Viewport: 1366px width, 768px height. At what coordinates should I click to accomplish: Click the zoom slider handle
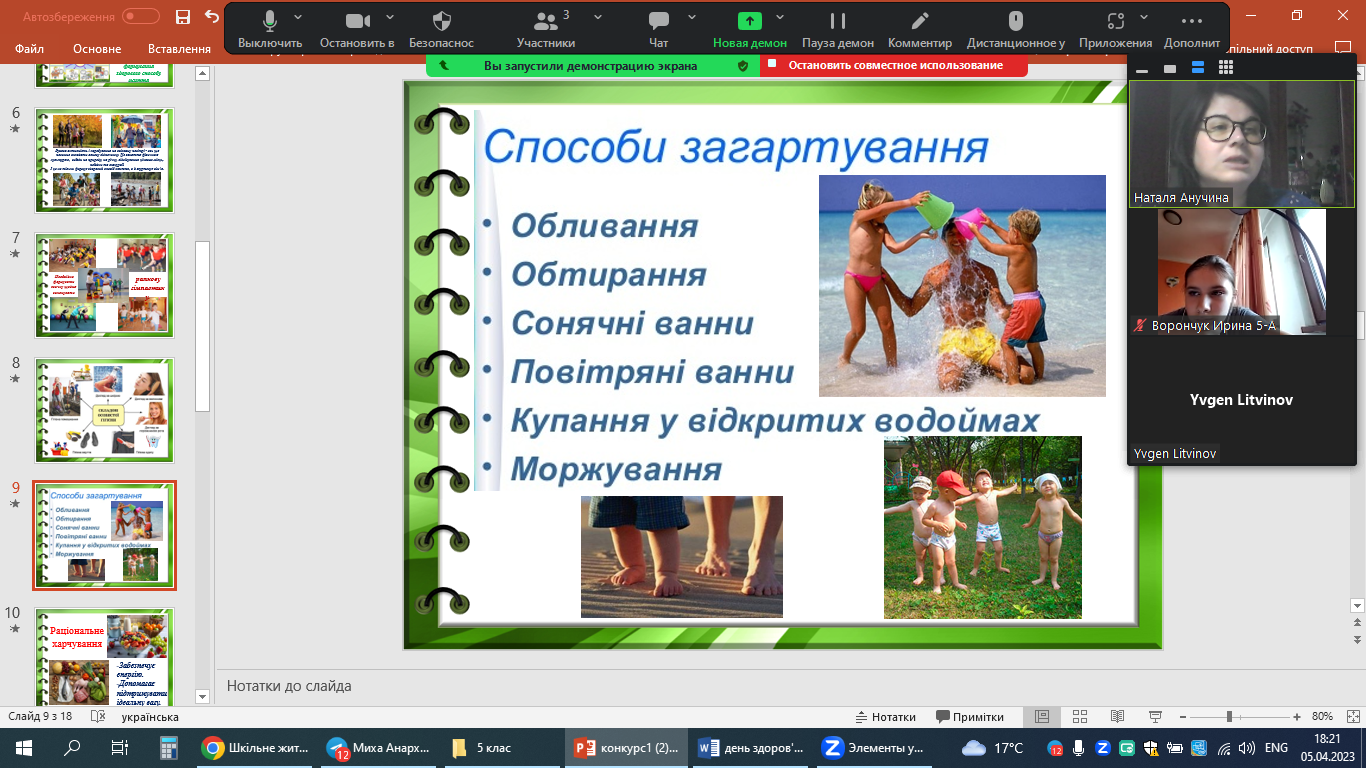(1229, 717)
